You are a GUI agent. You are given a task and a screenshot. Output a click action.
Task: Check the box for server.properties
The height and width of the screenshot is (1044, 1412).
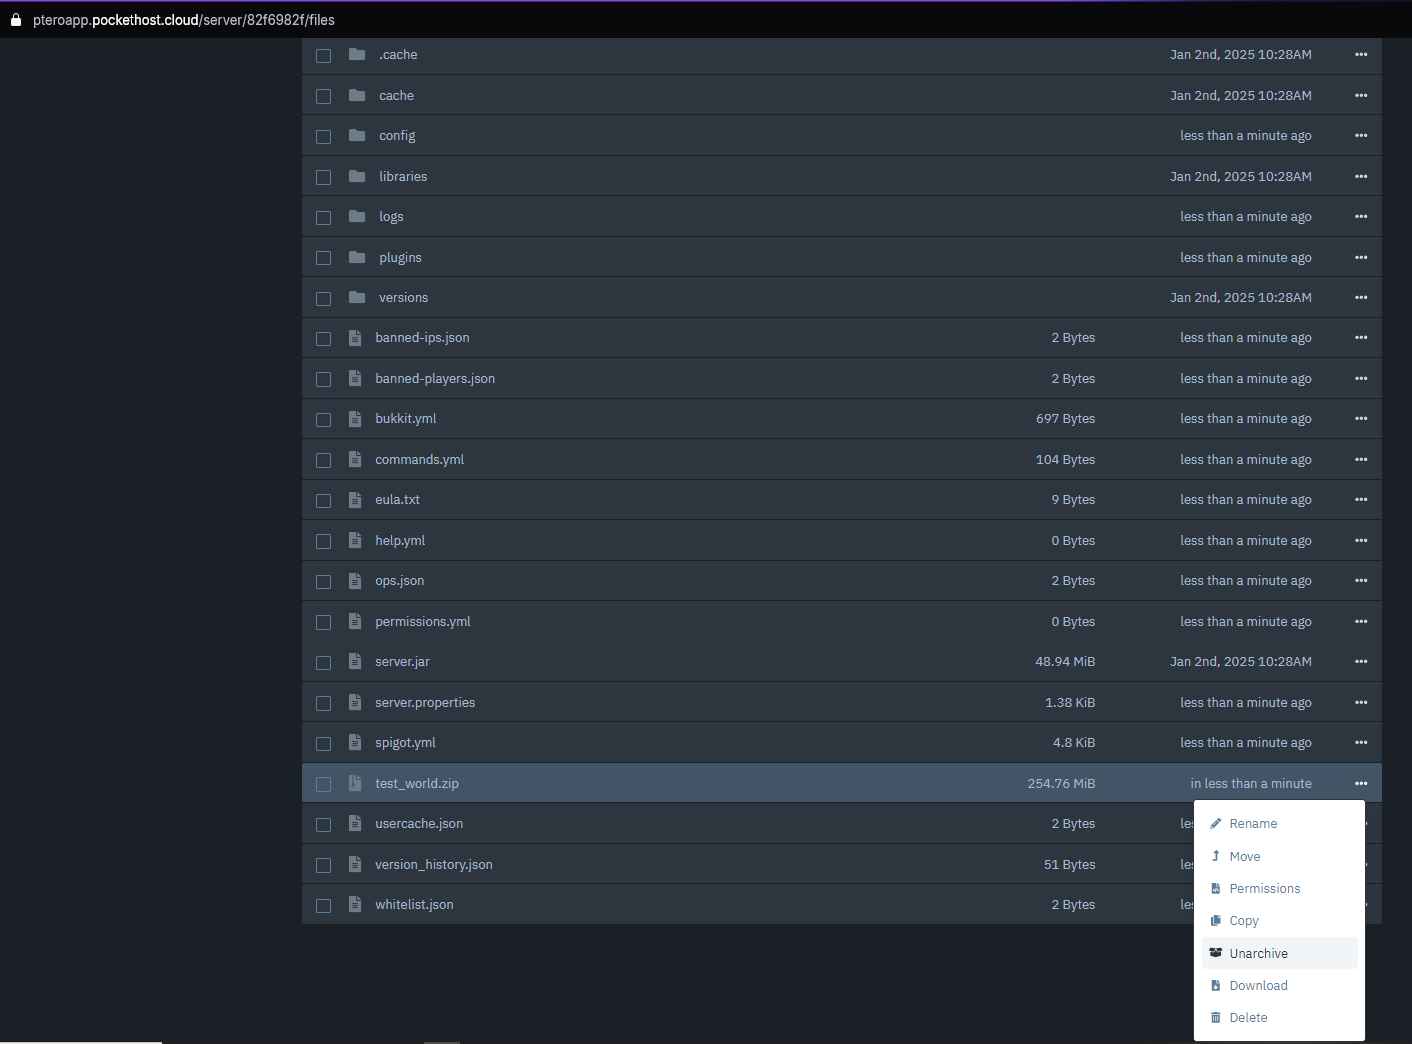(324, 703)
